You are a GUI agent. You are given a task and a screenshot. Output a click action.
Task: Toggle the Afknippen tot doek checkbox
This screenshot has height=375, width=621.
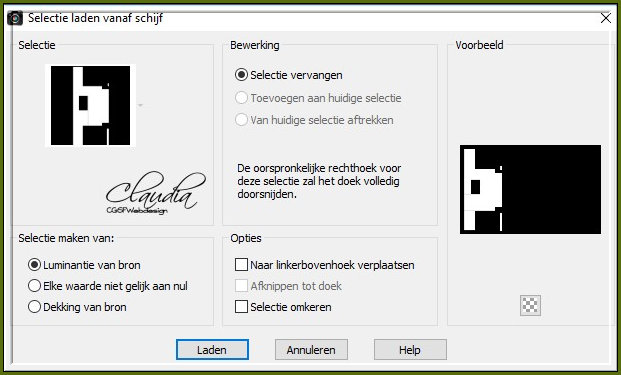241,286
